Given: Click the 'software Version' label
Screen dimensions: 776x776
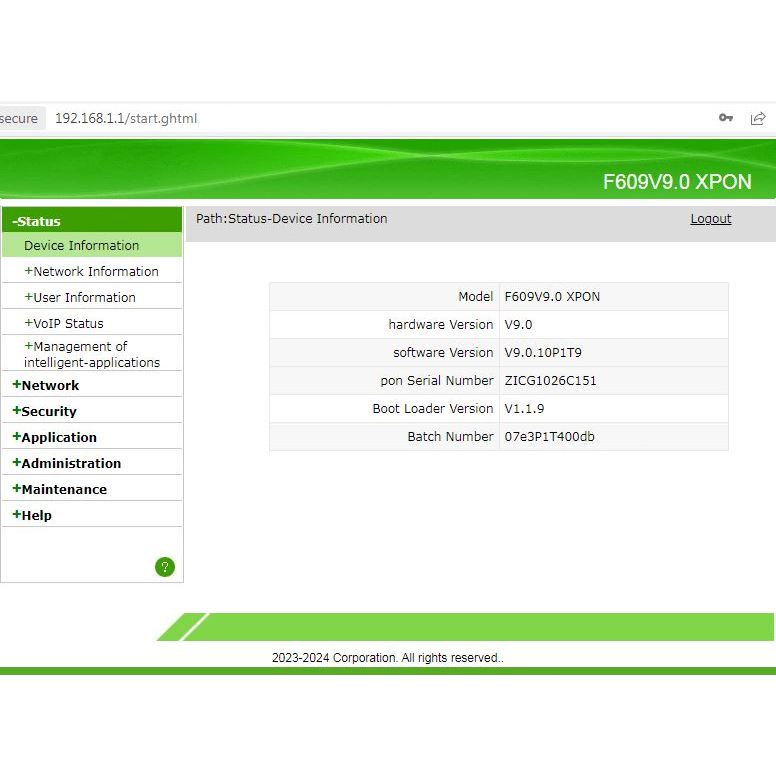Looking at the screenshot, I should point(443,352).
